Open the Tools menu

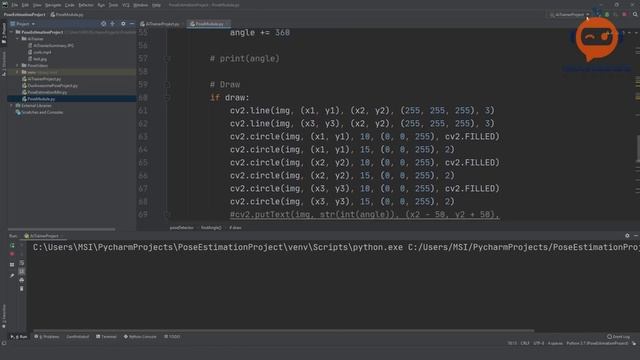[113, 5]
